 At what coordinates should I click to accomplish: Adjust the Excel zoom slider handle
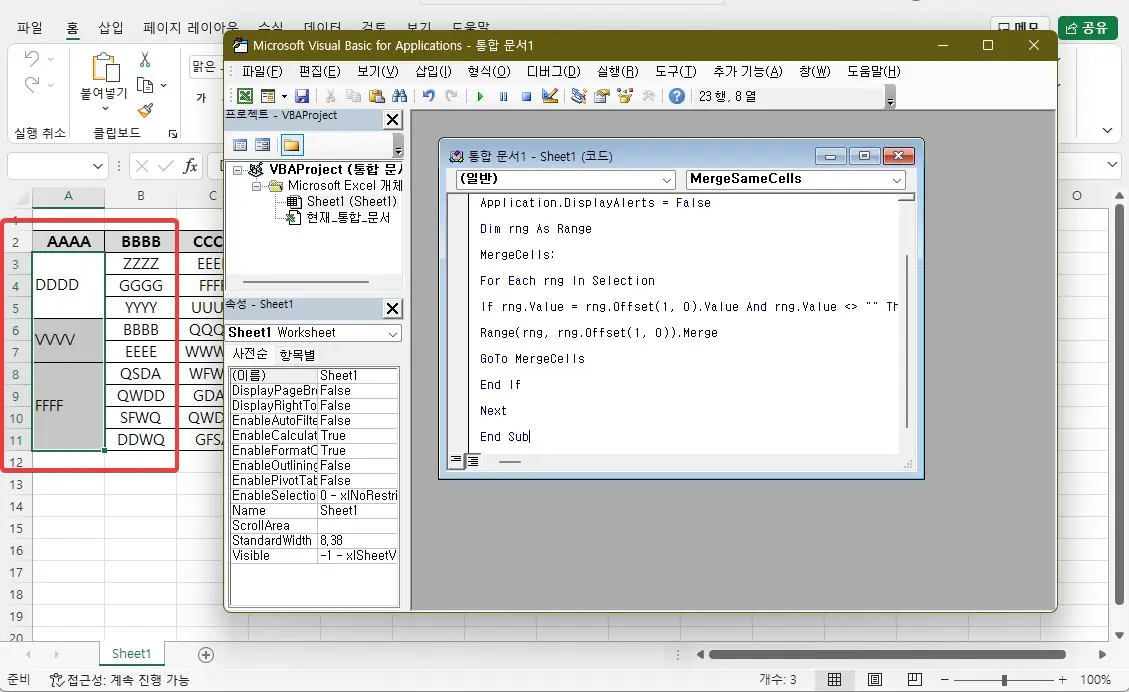point(1004,680)
